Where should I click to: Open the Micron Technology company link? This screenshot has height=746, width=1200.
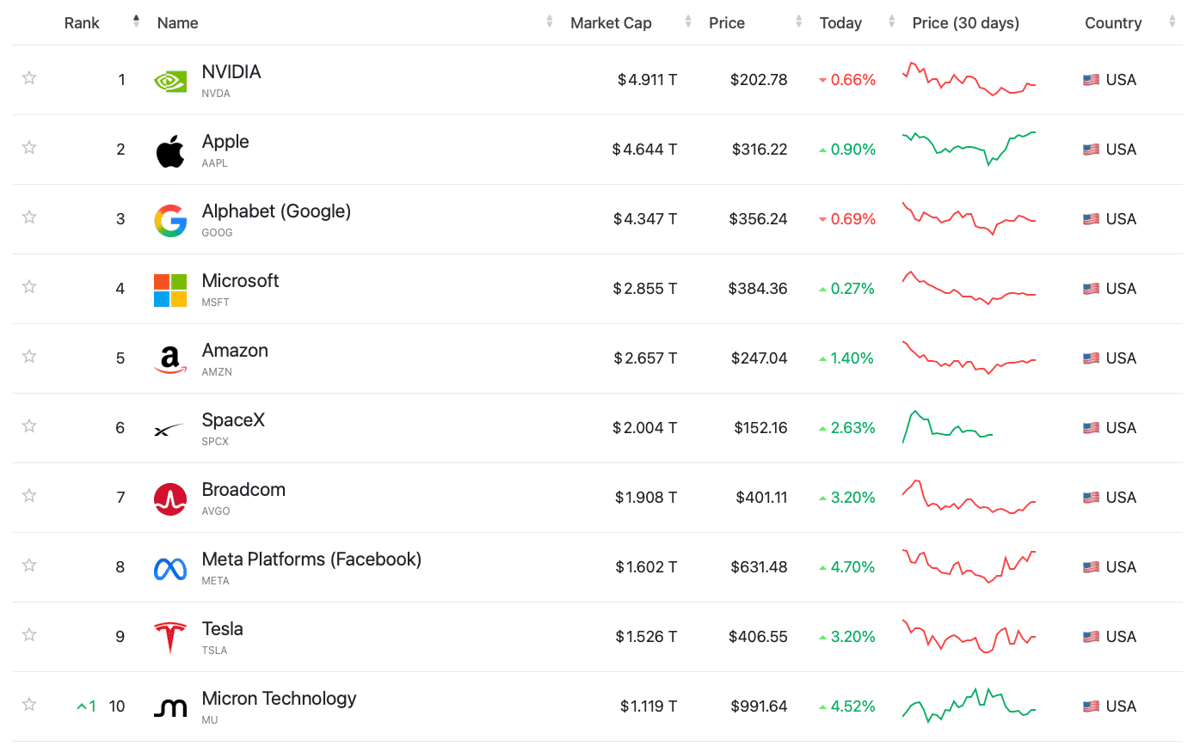tap(279, 699)
